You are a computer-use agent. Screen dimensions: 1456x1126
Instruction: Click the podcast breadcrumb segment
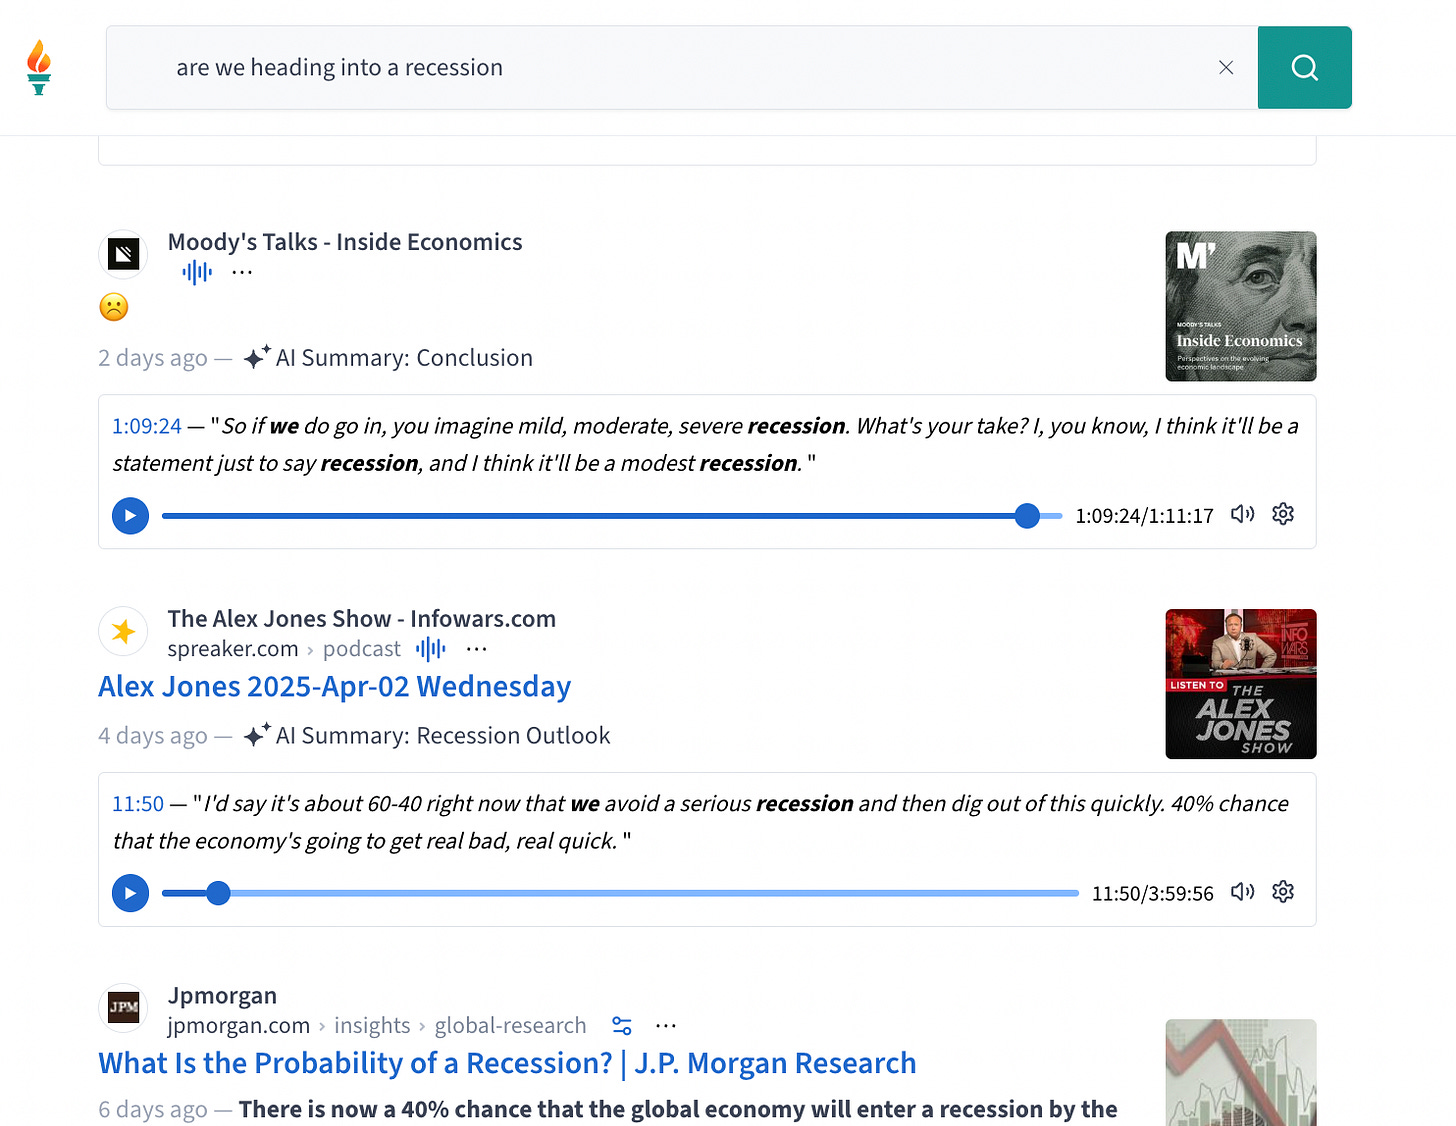pos(362,649)
